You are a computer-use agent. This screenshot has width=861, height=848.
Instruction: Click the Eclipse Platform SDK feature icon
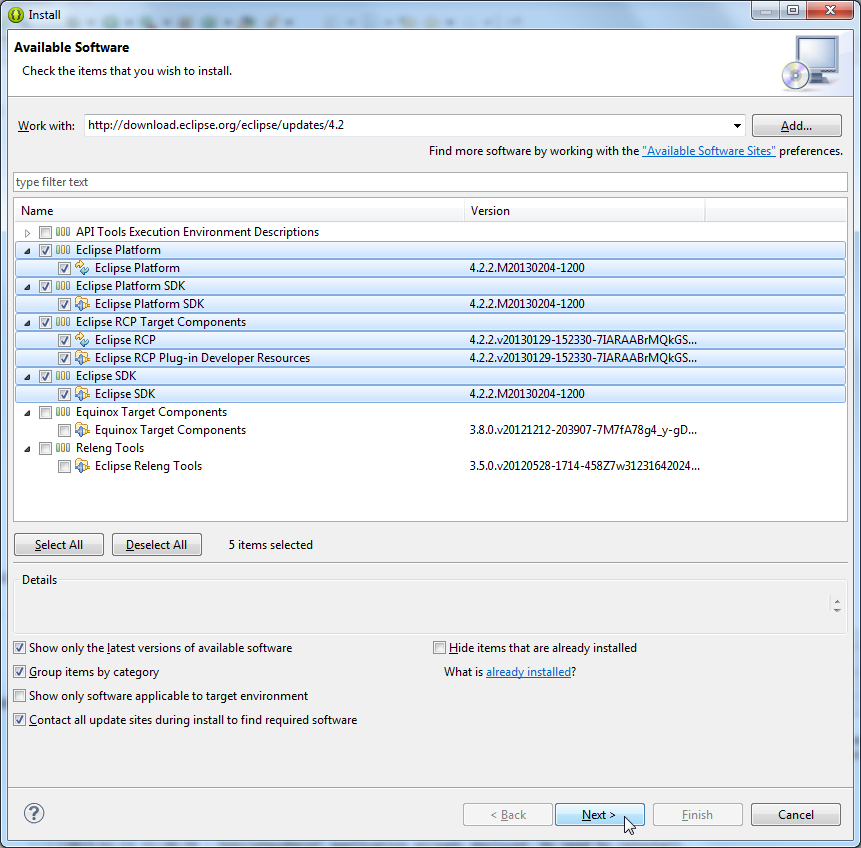82,304
